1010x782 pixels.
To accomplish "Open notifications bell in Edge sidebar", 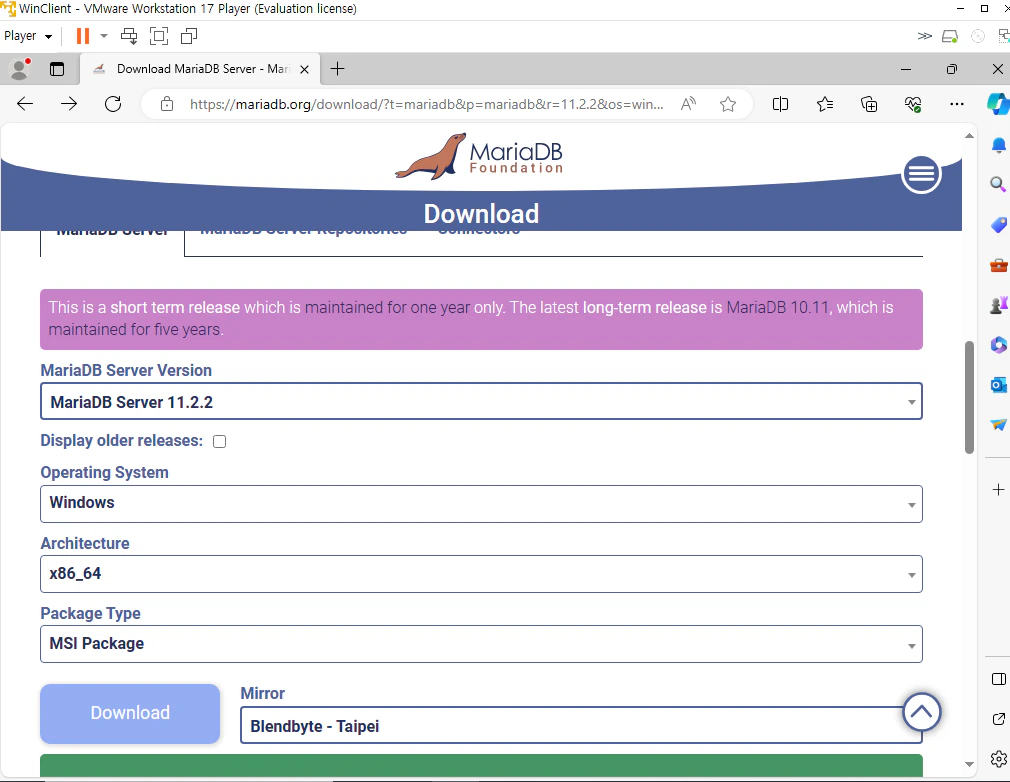I will click(x=998, y=146).
